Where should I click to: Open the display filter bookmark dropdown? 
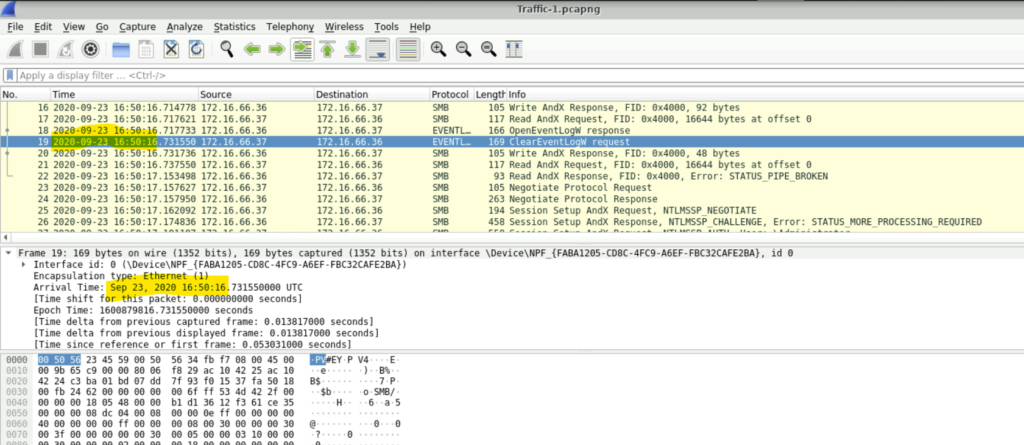pyautogui.click(x=9, y=75)
